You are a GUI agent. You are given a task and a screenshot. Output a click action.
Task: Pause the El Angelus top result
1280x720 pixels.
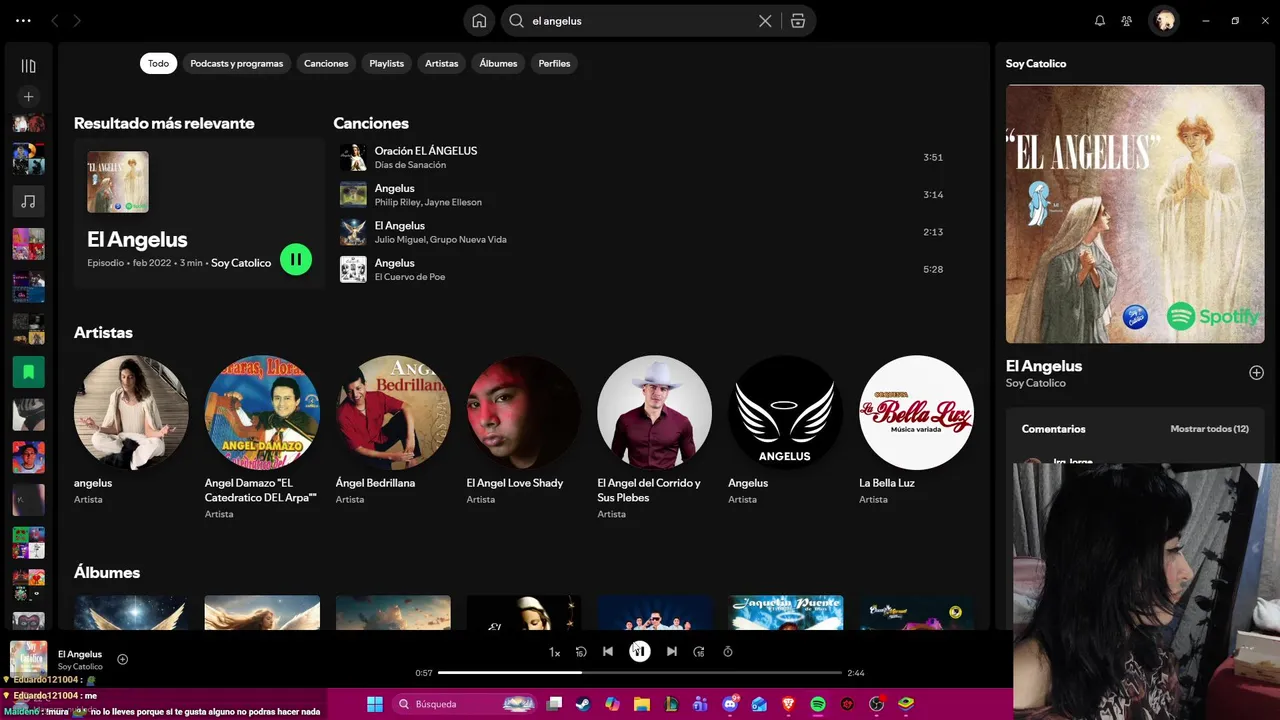(x=296, y=260)
